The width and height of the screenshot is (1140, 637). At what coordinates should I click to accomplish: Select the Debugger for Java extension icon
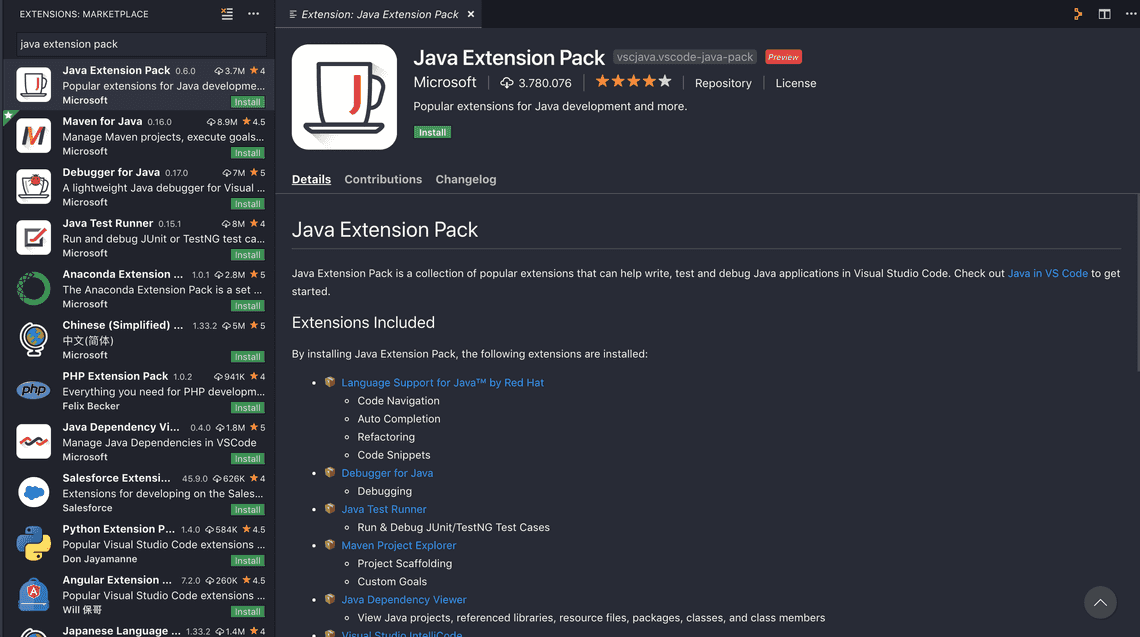tap(33, 187)
